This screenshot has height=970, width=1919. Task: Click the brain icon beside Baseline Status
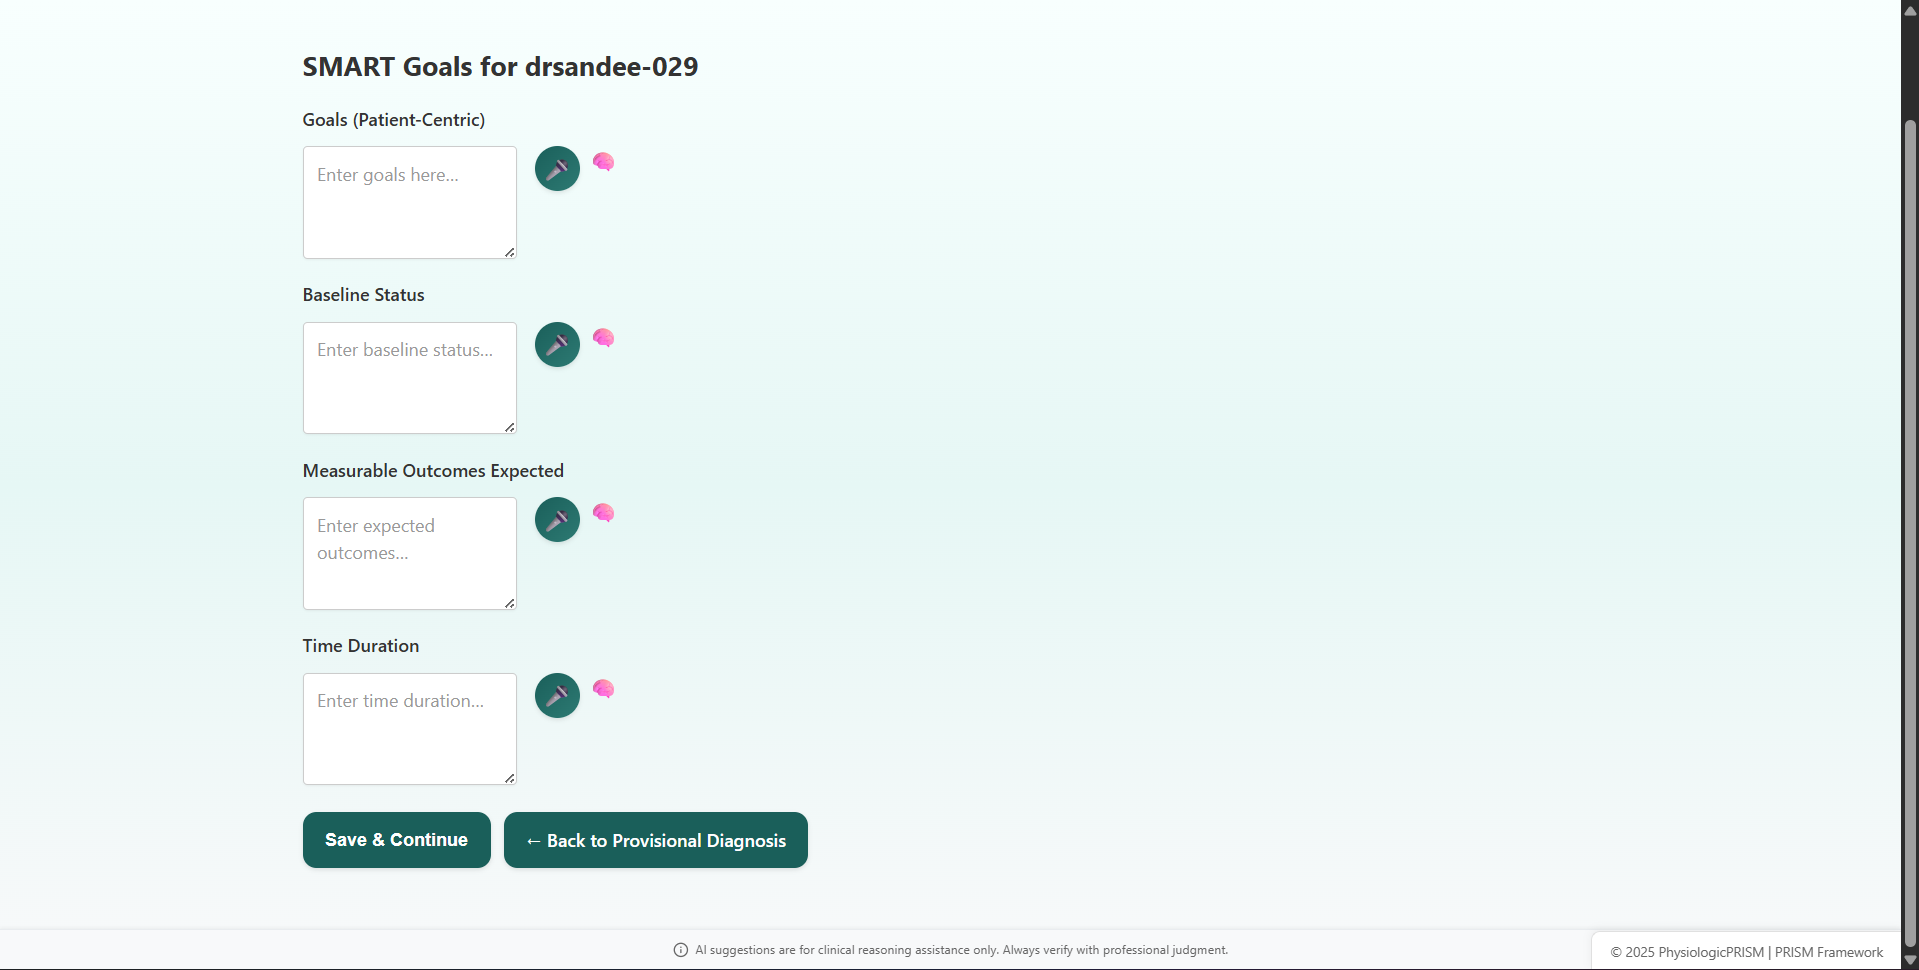pyautogui.click(x=603, y=338)
